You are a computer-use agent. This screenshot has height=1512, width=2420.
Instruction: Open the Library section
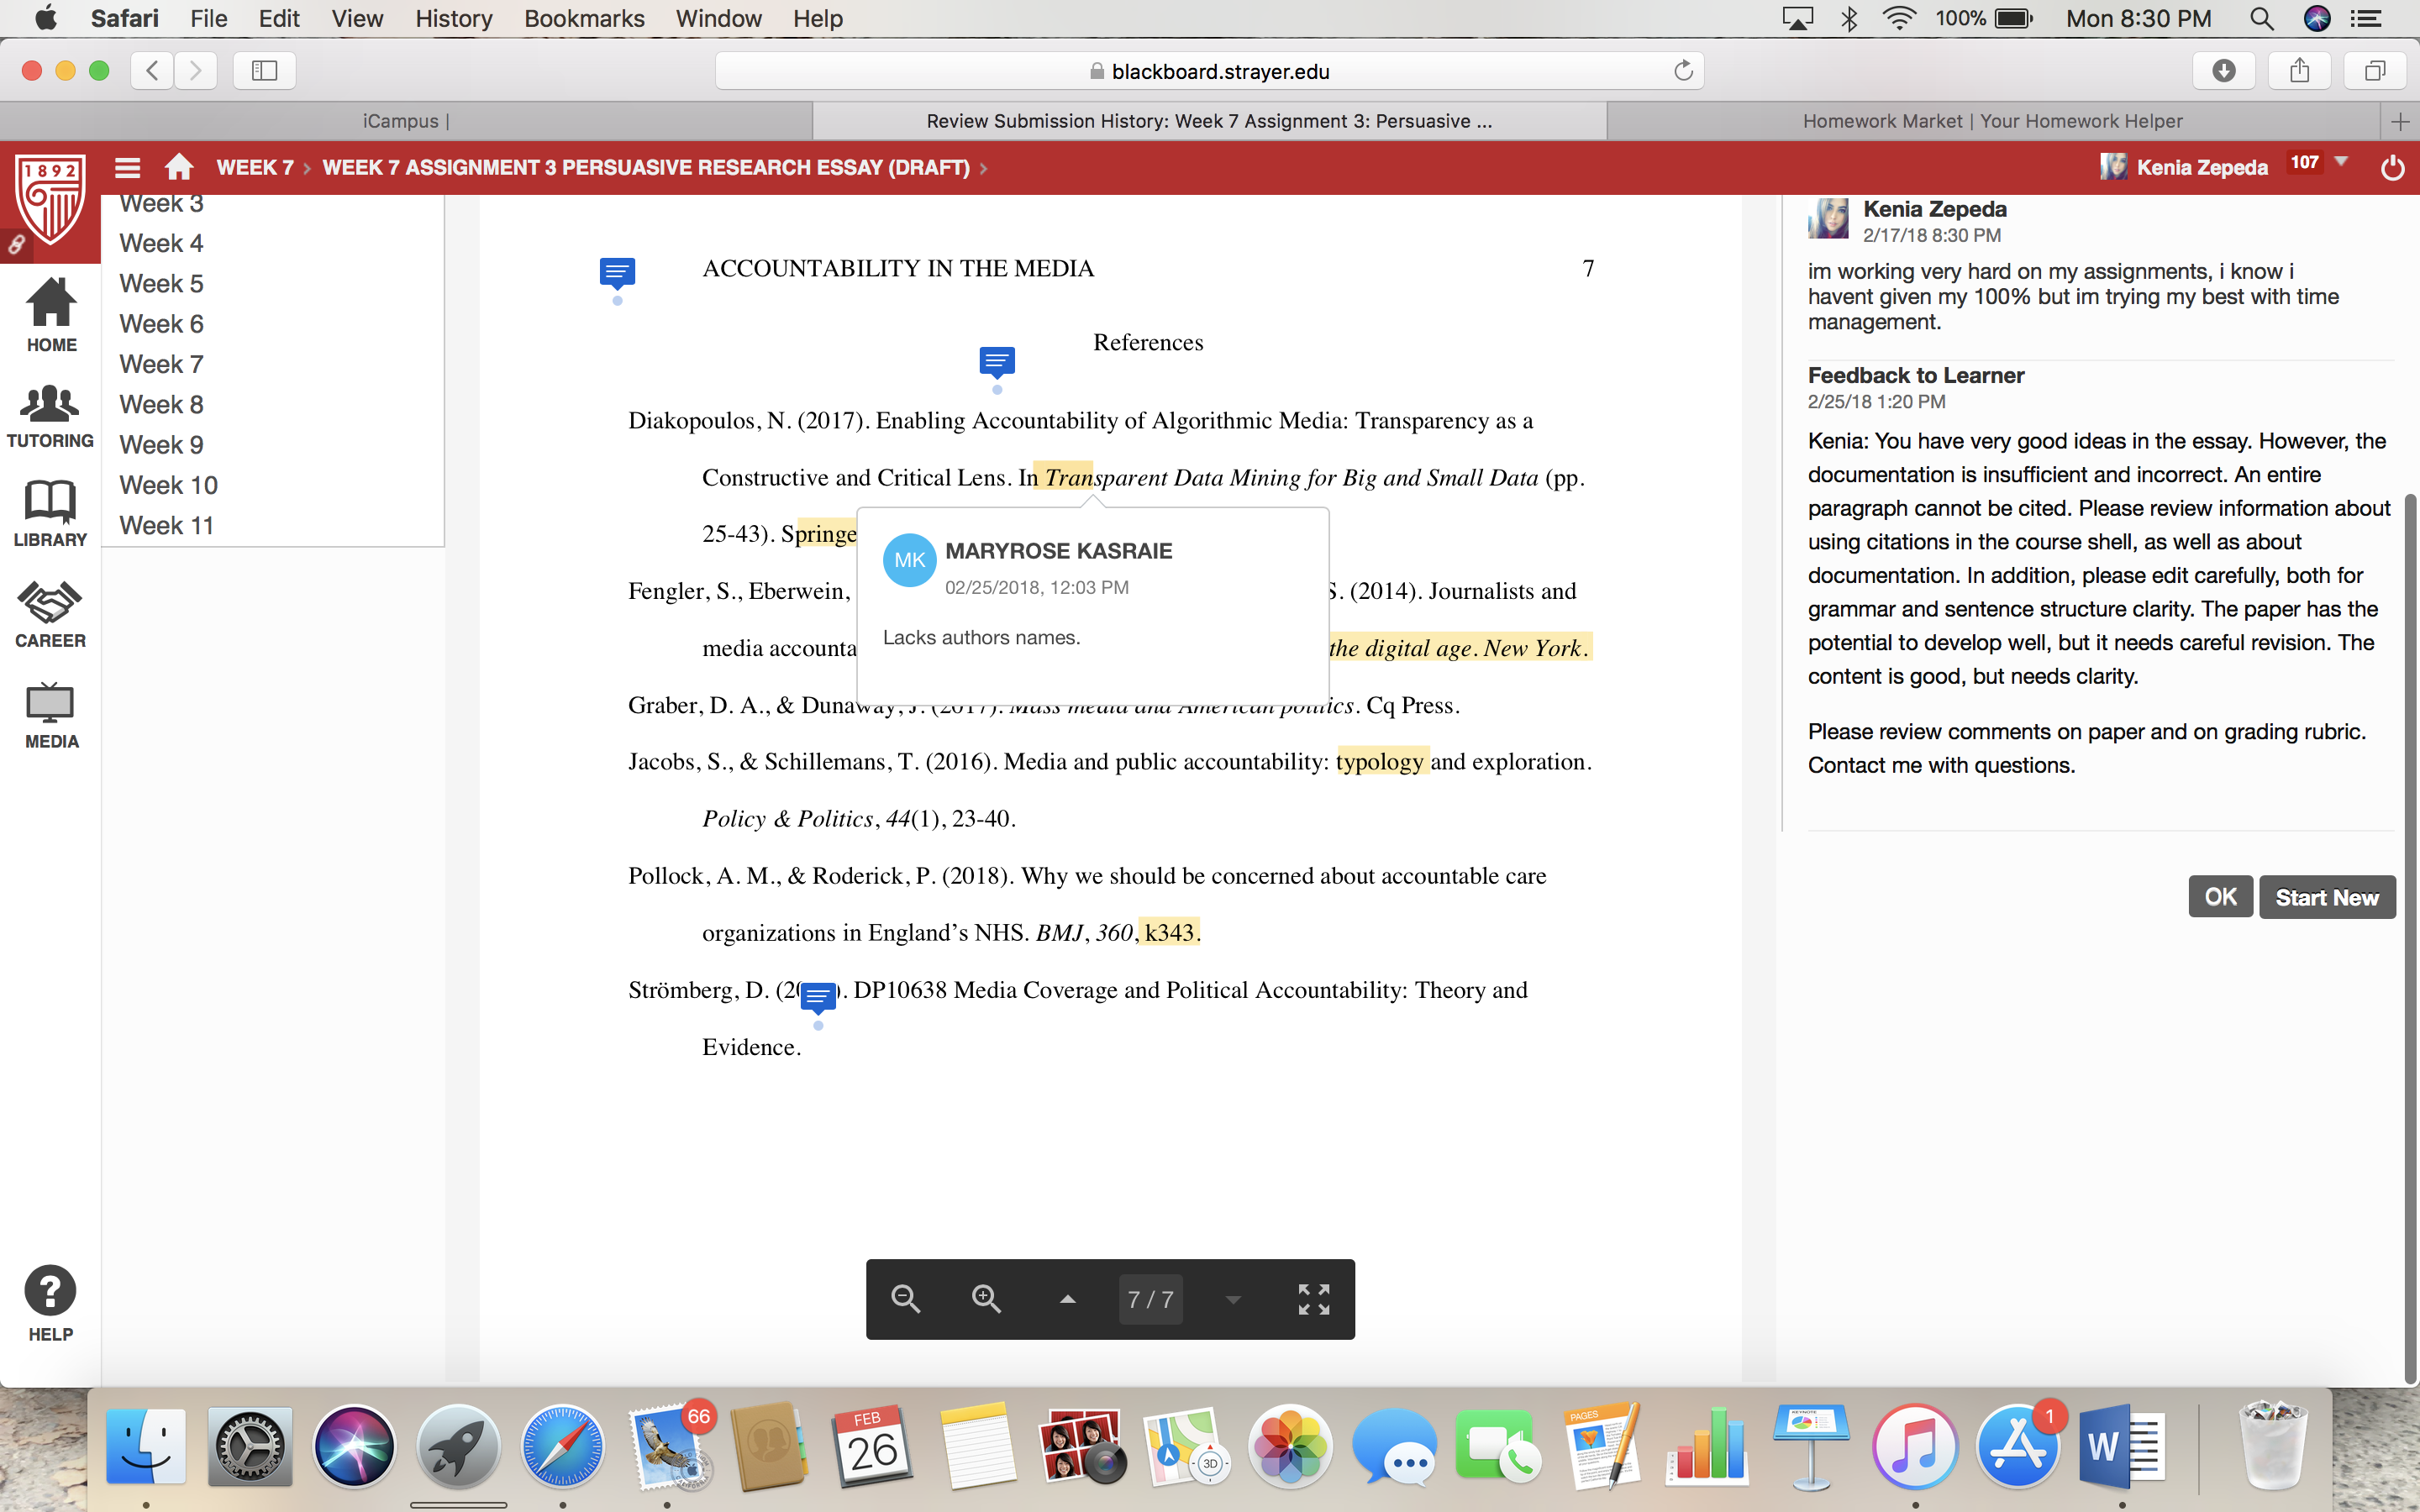click(x=50, y=513)
